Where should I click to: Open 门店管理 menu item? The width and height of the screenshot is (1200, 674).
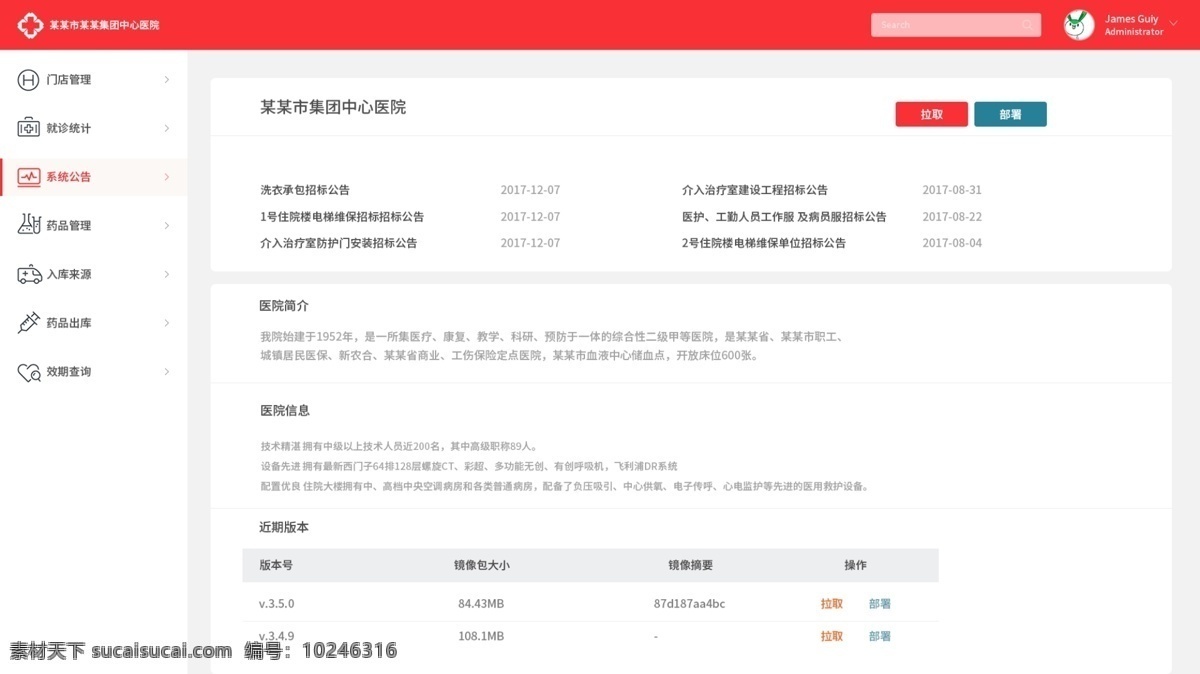tap(93, 80)
